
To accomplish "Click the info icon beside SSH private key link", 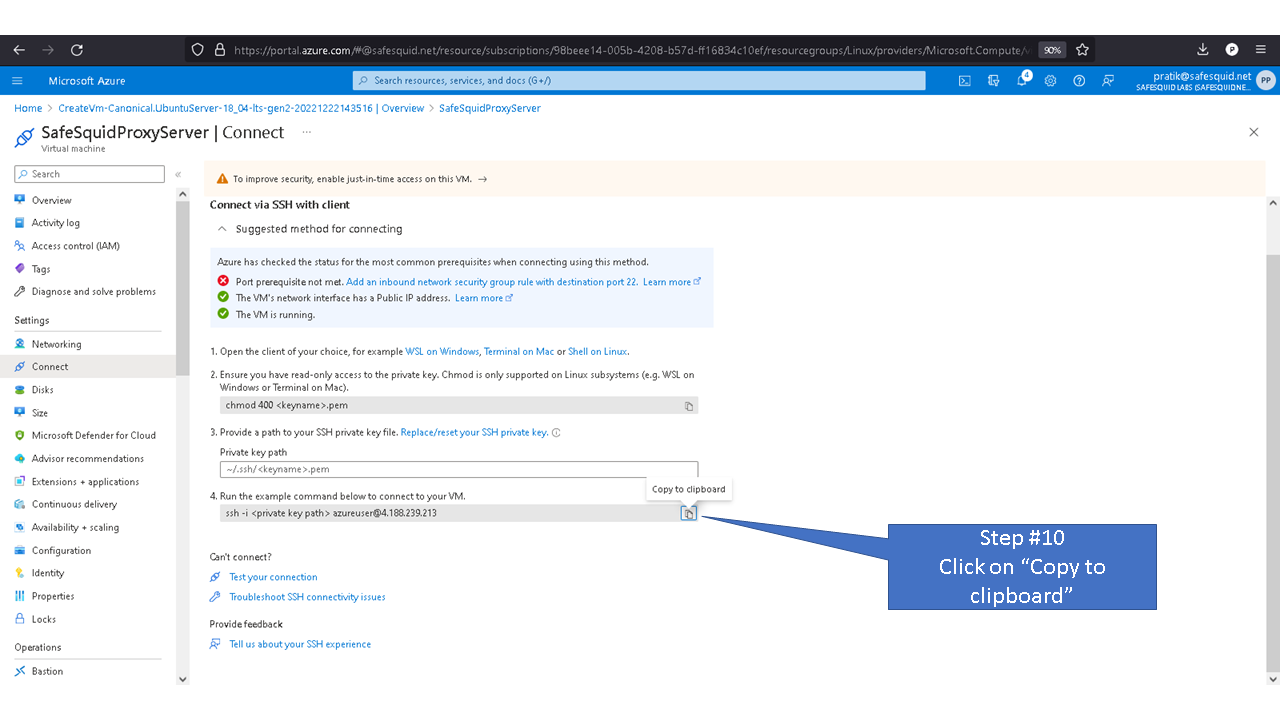I will (x=556, y=433).
